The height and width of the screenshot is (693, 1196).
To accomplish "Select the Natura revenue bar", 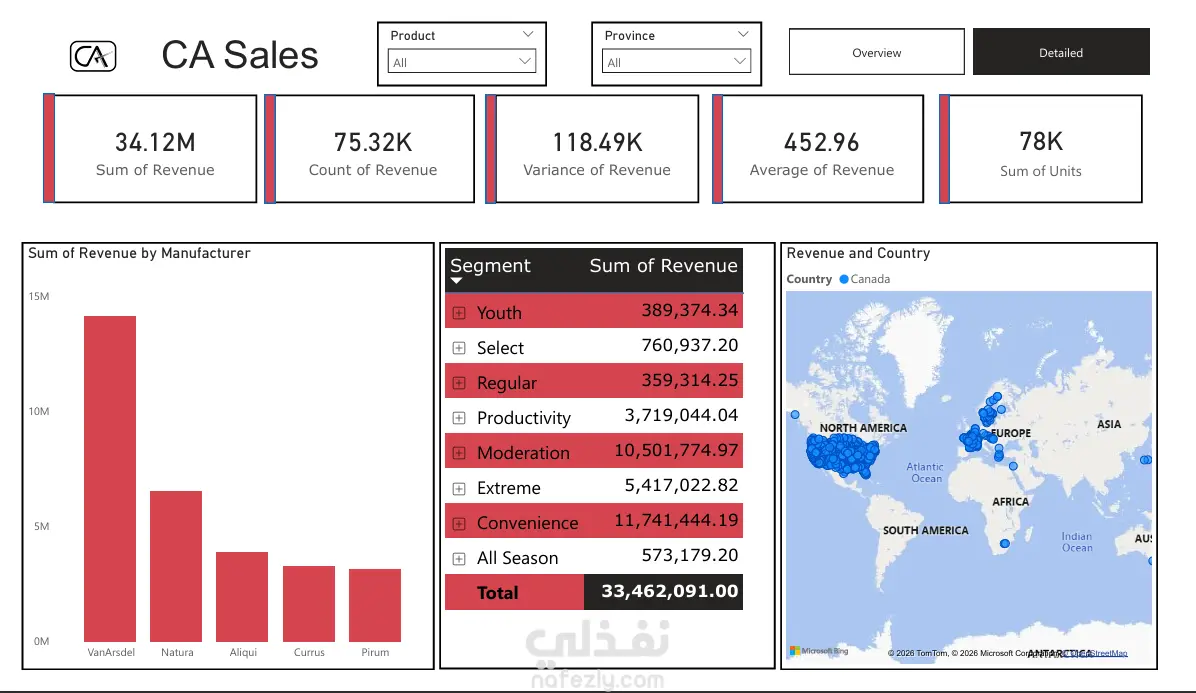I will click(x=176, y=566).
